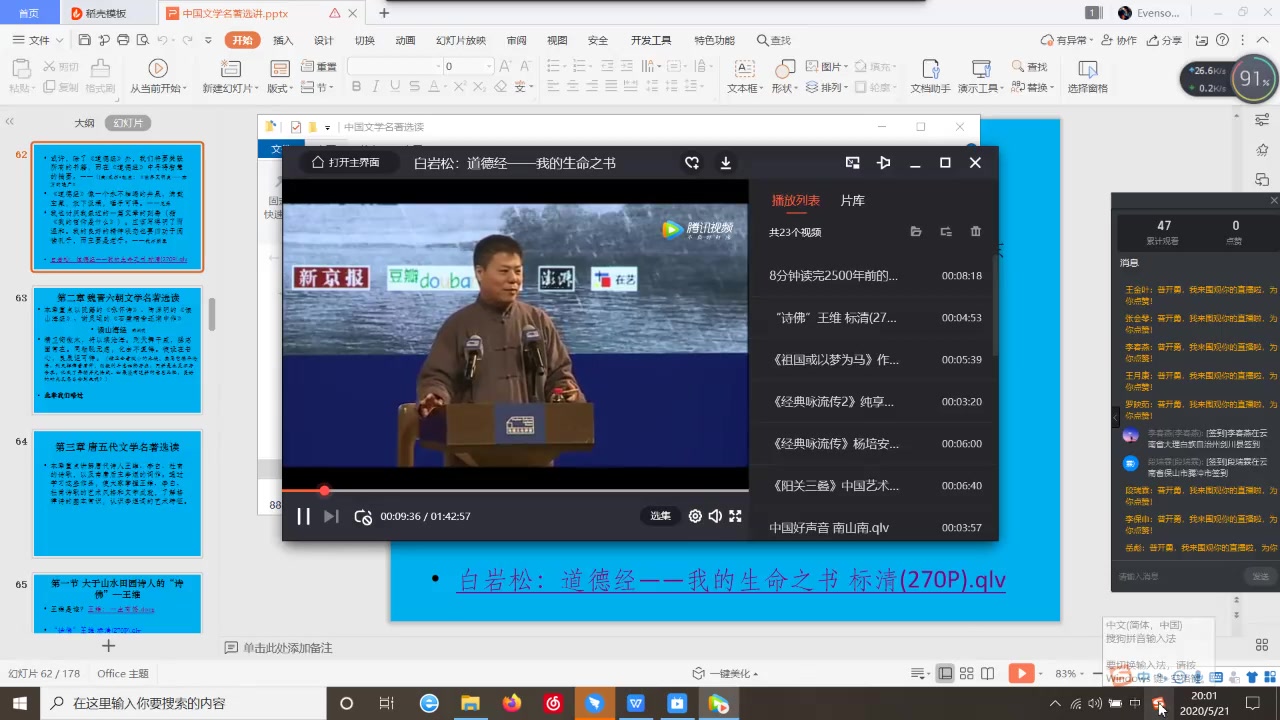Play "诗佛"王维 标清 playlist item
Screen dimensions: 1280x720
(873, 317)
